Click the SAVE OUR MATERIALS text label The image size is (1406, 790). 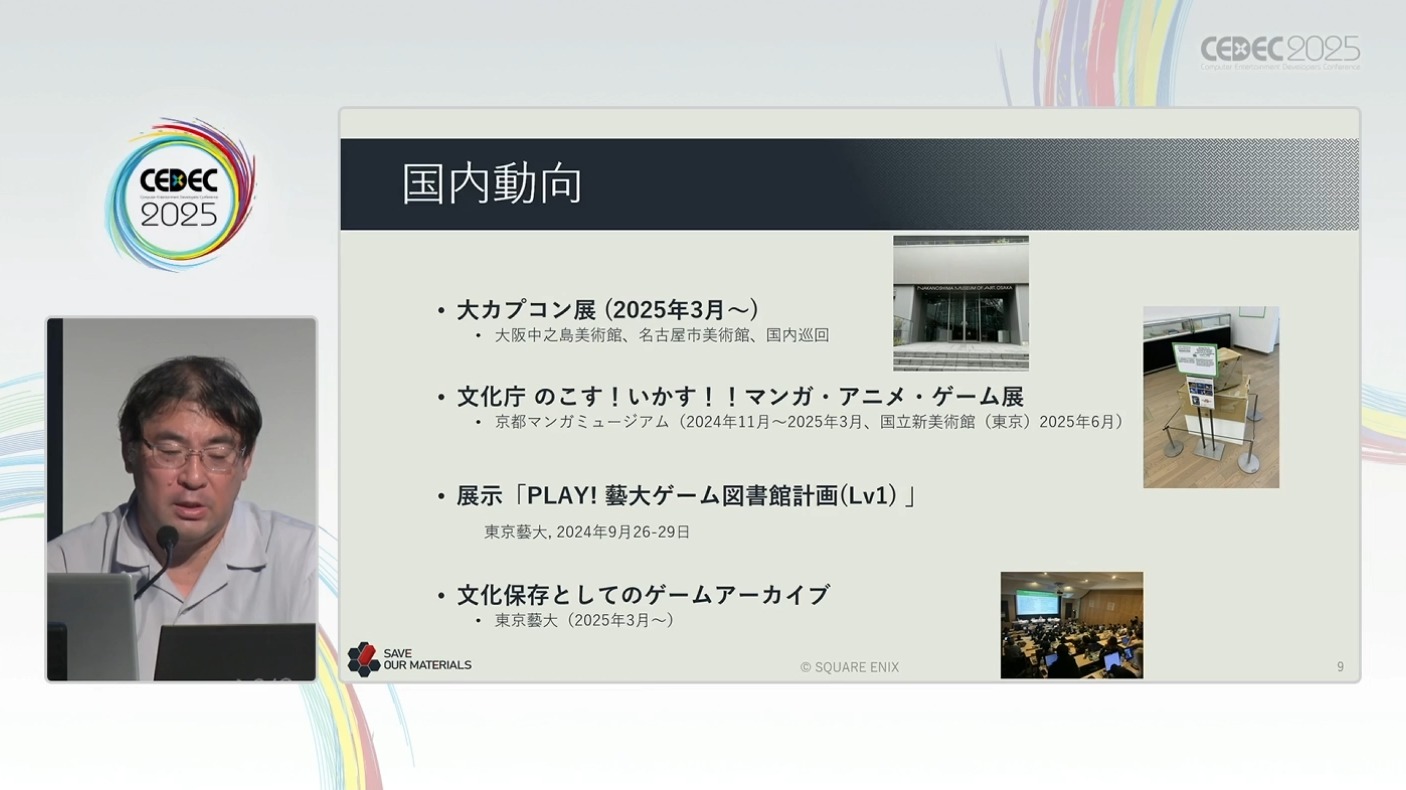point(427,659)
